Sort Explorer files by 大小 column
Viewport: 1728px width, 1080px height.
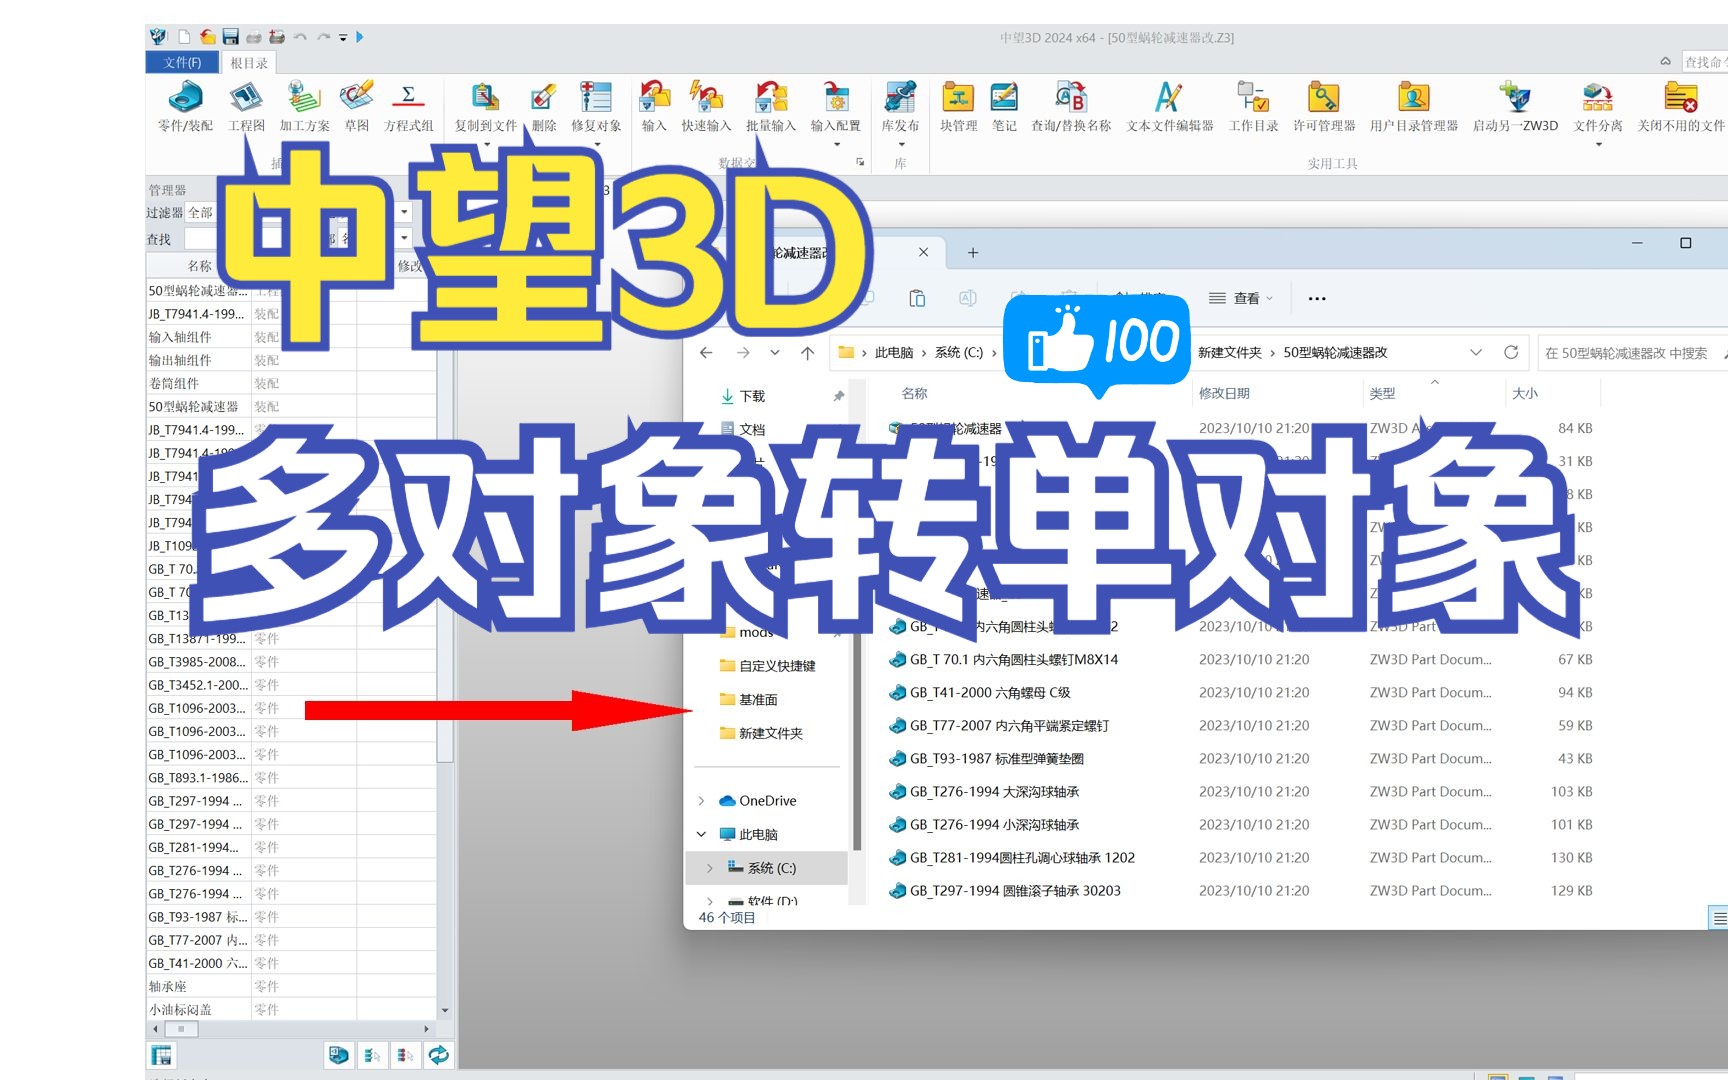[1525, 393]
